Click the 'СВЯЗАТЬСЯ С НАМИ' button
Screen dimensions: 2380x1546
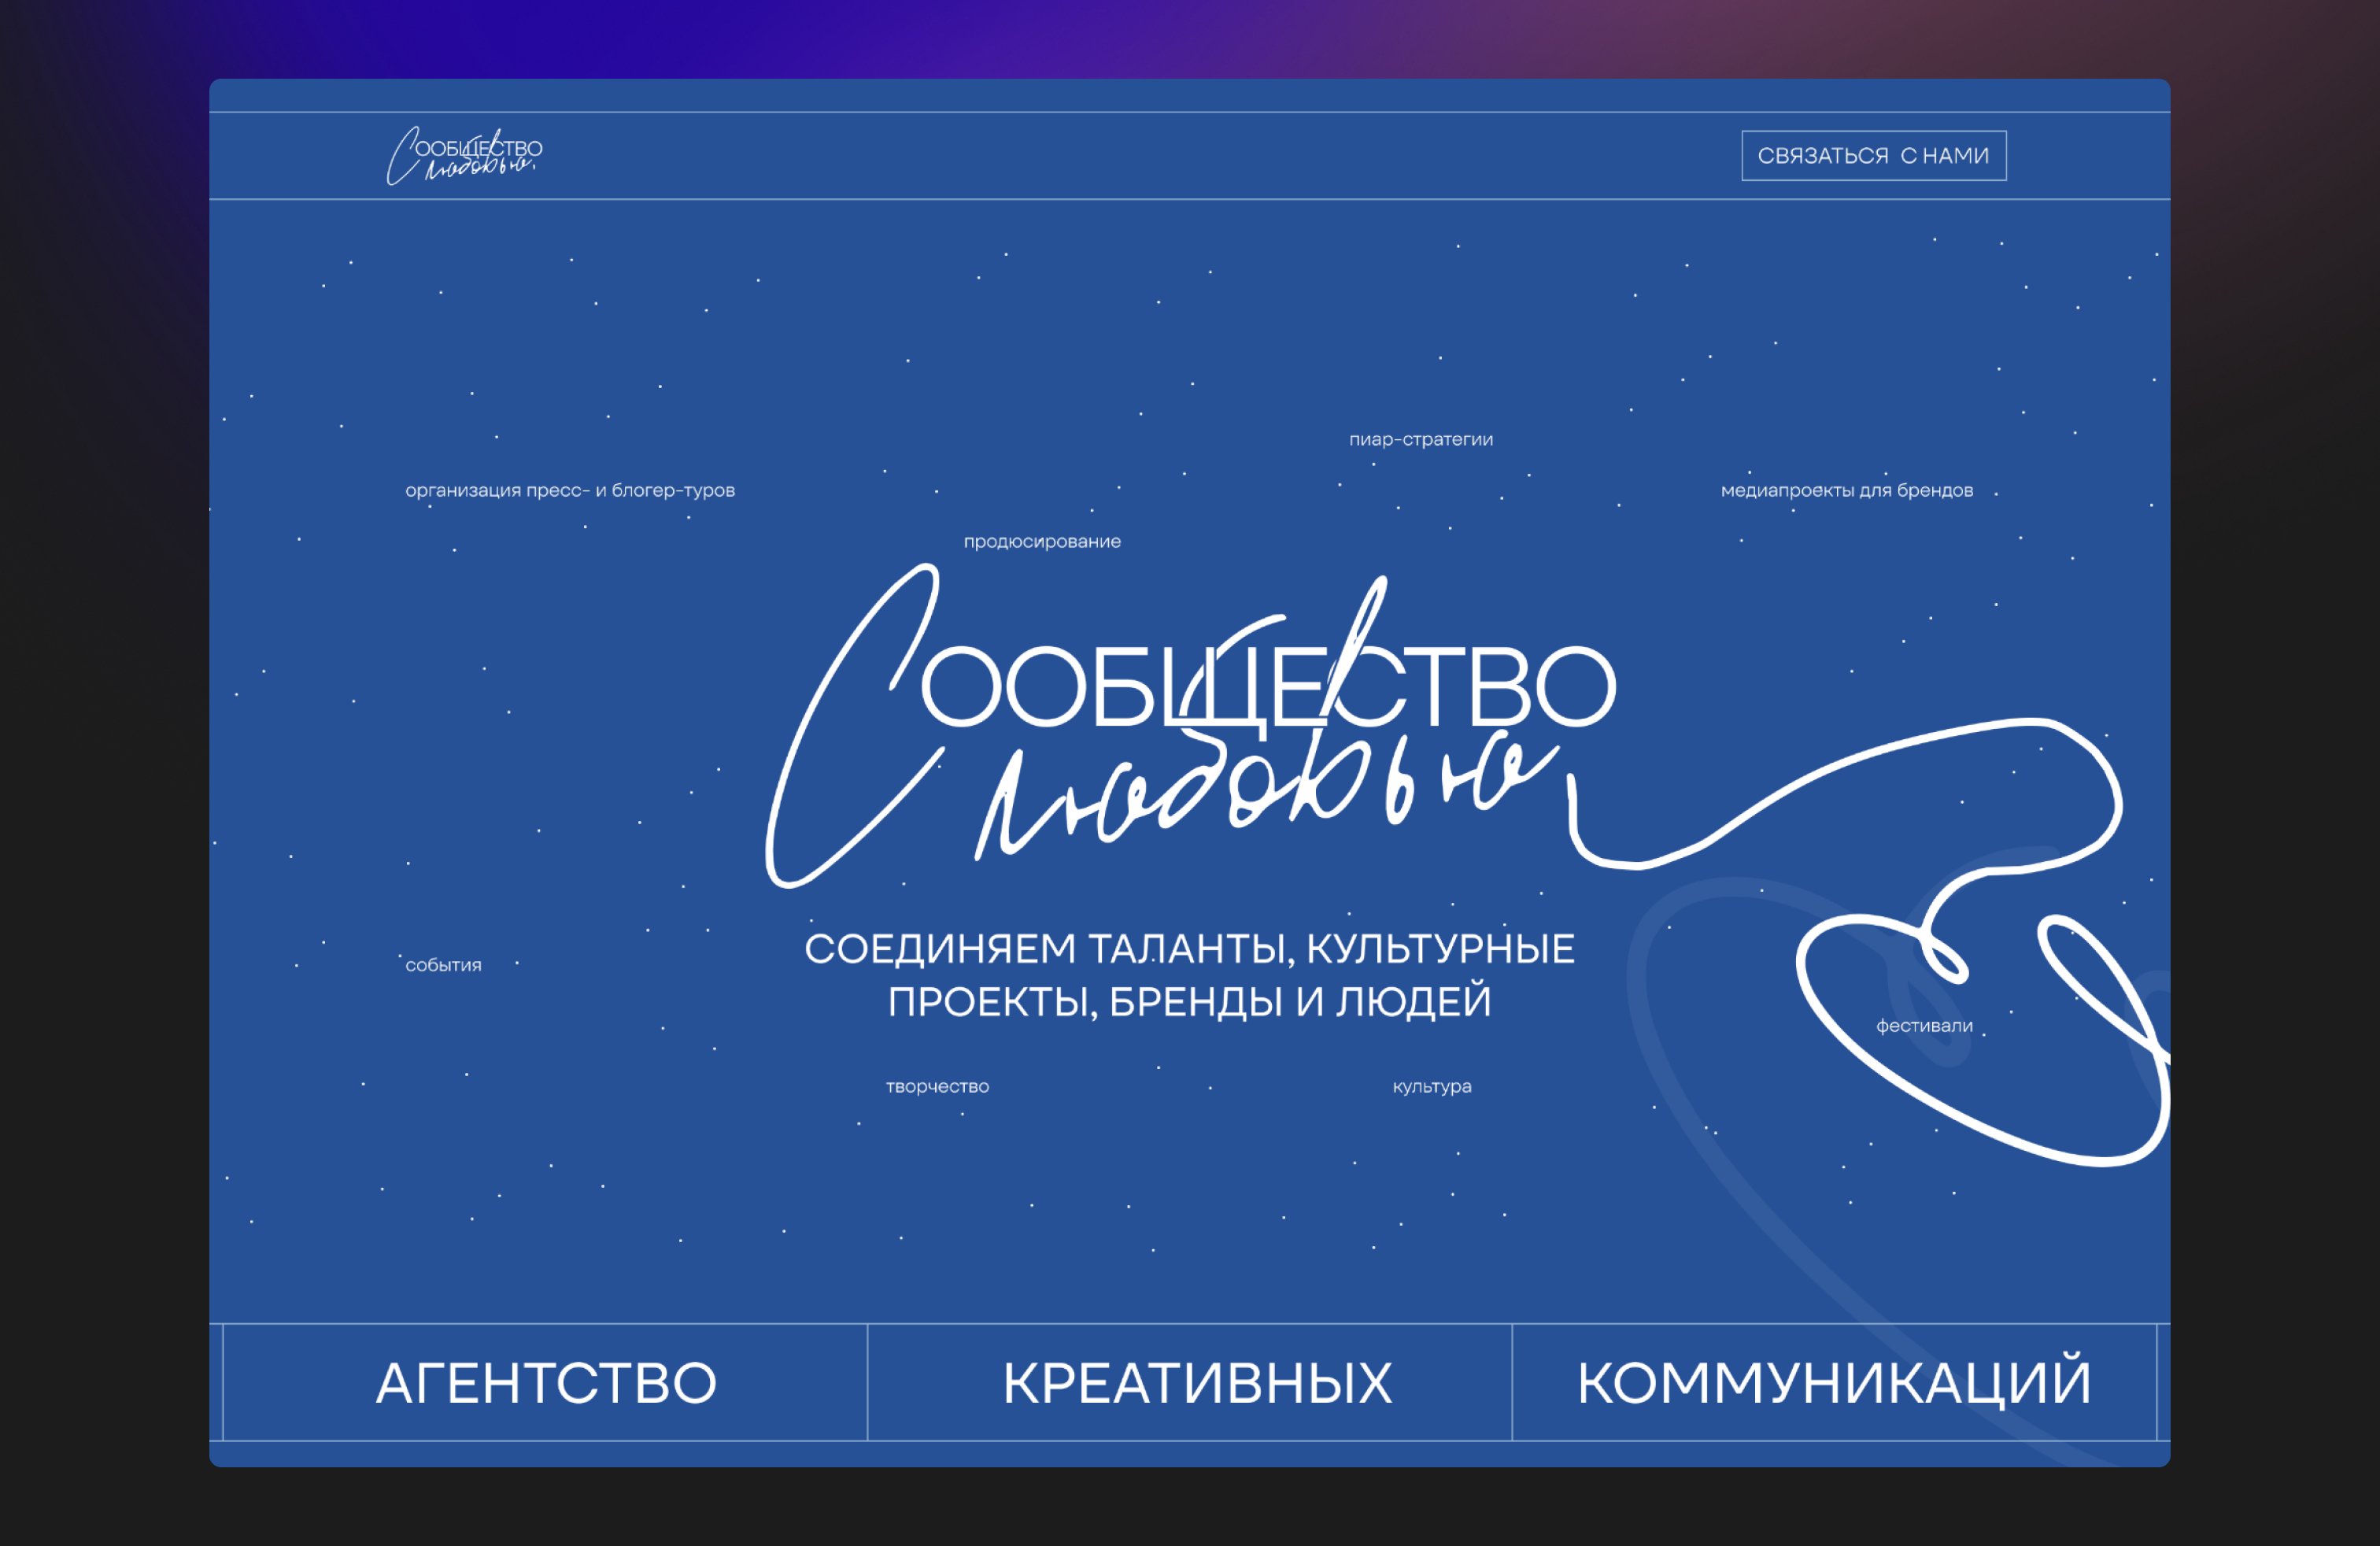1873,156
